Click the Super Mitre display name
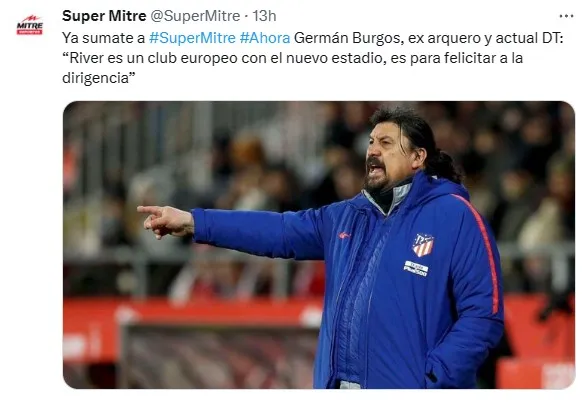Viewport: 584px width, 402px height. click(x=104, y=16)
